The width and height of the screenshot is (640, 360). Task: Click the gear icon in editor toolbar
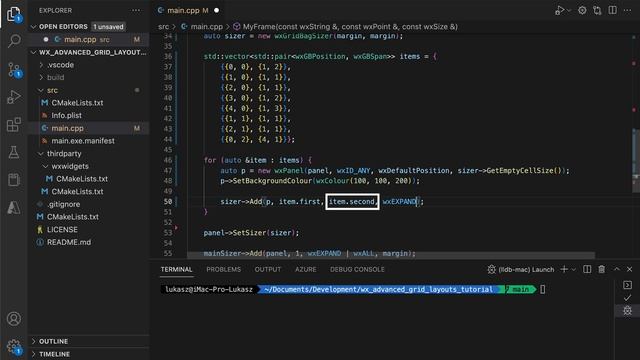pos(582,11)
